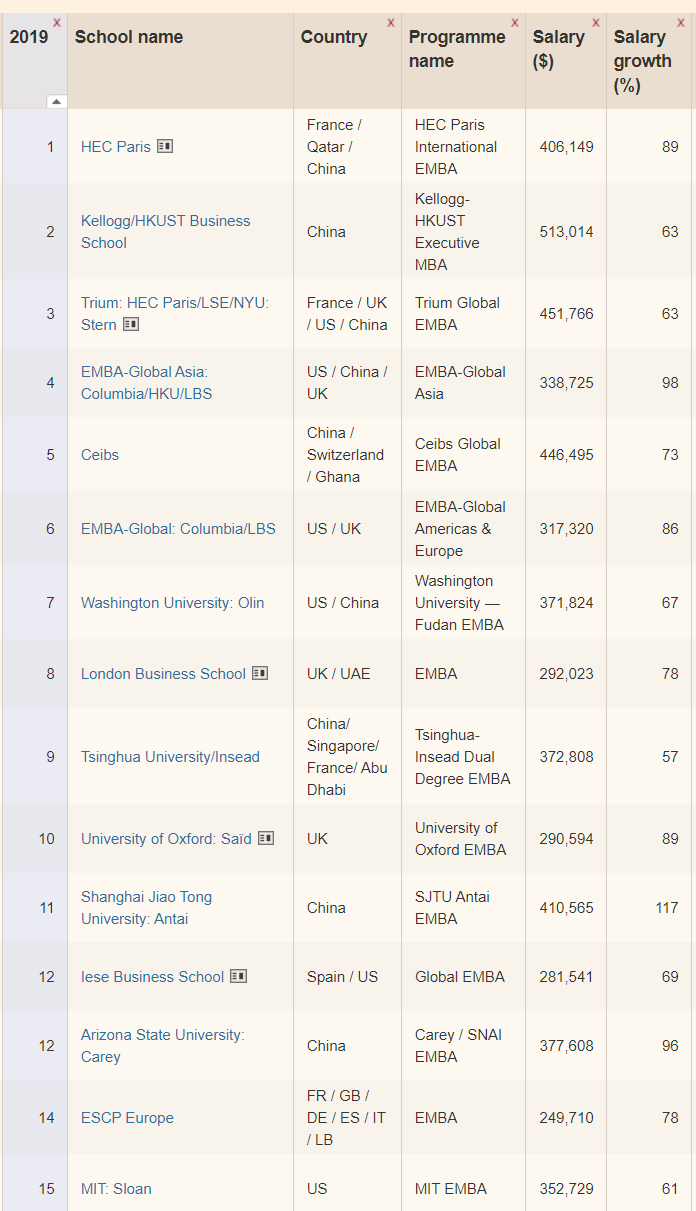Viewport: 696px width, 1211px height.
Task: Open EMBA-Global Asia: Columbia/HKU/LBS link
Action: pyautogui.click(x=147, y=382)
